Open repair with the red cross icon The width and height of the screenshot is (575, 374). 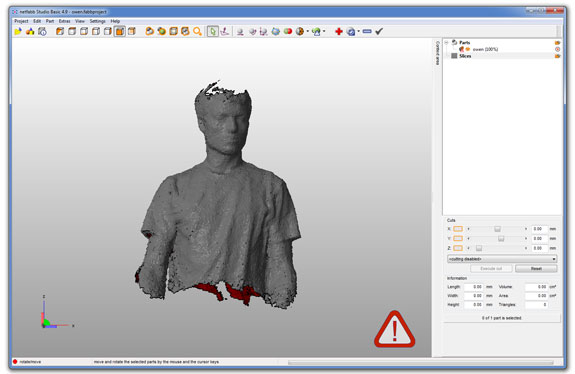click(339, 32)
